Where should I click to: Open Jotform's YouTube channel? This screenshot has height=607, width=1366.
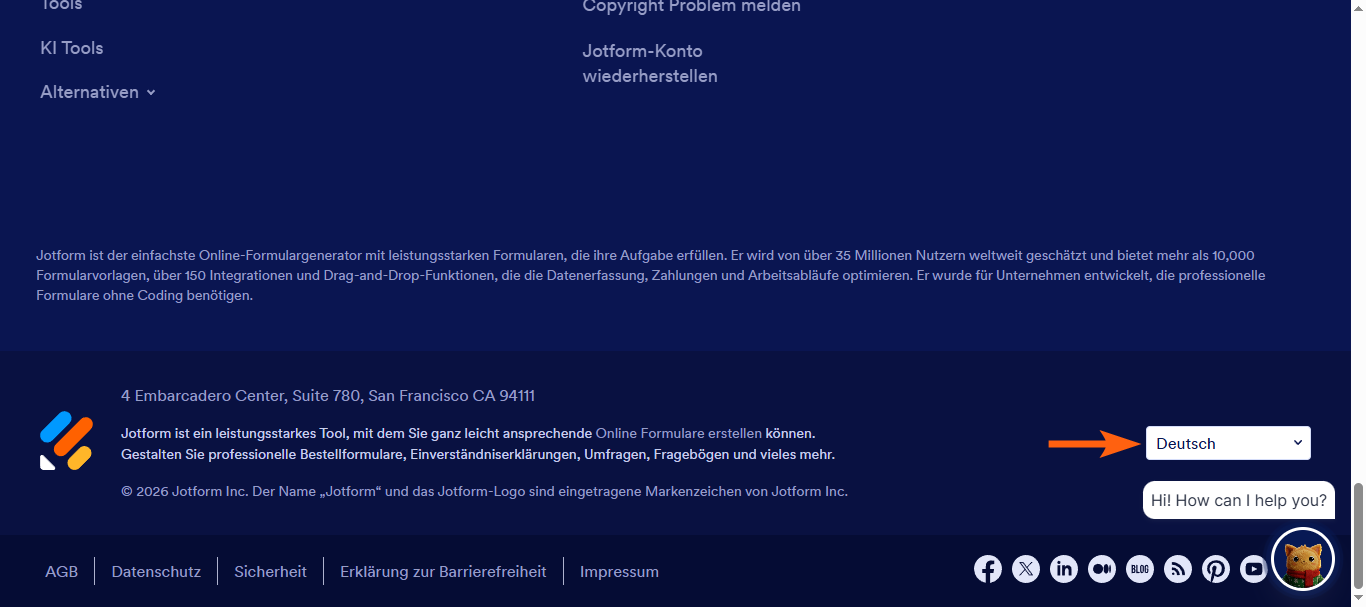[1253, 568]
